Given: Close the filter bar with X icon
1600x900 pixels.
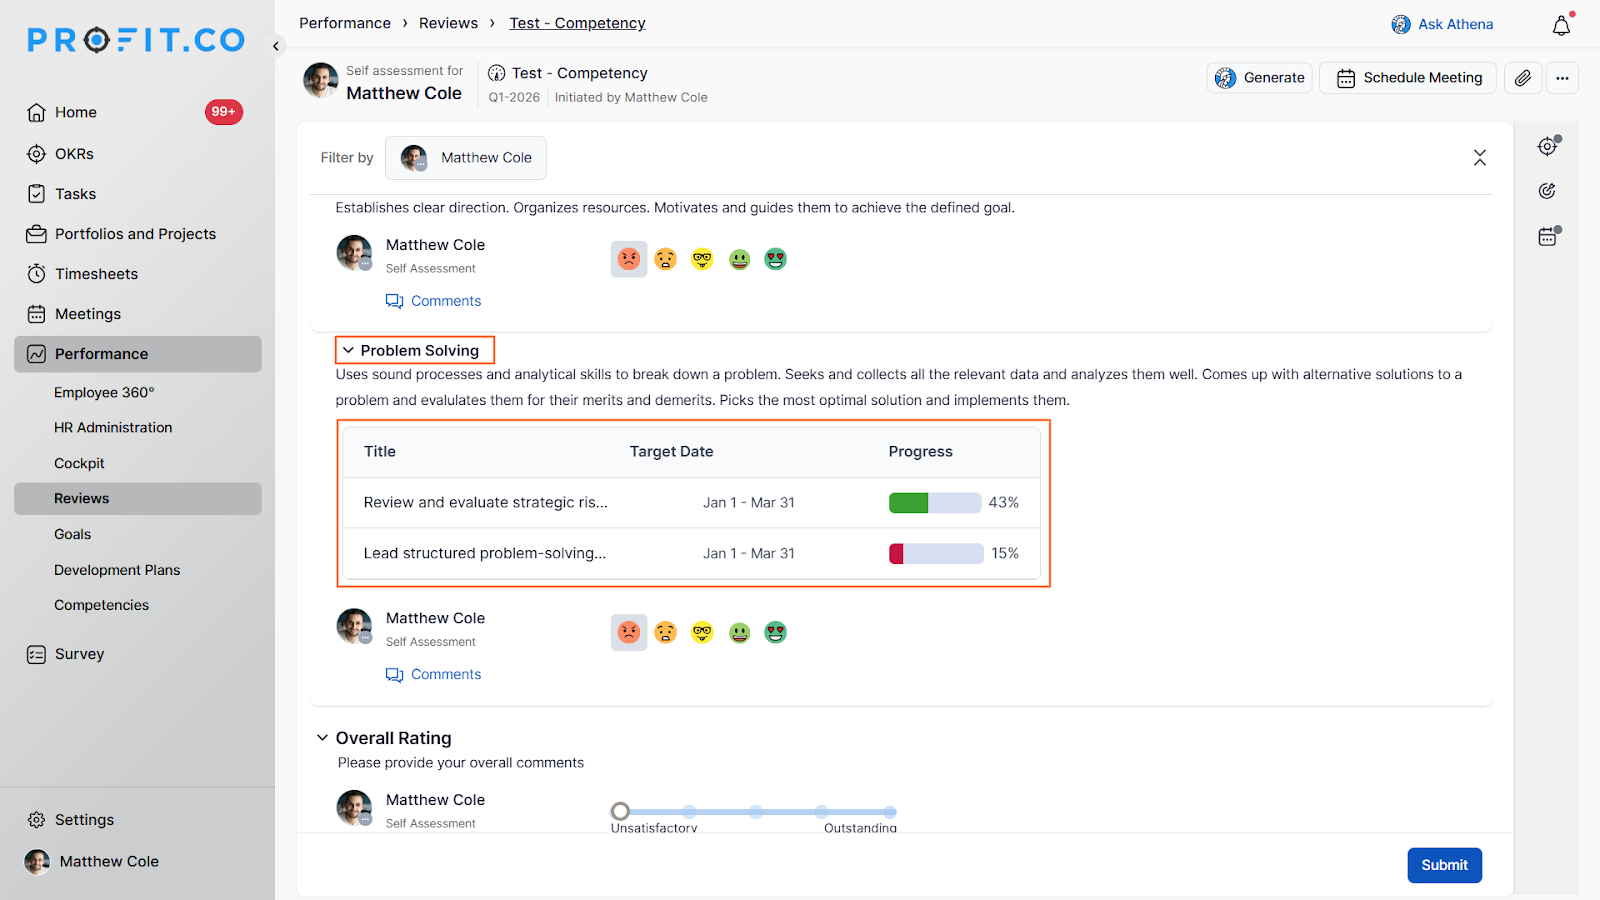Looking at the screenshot, I should (1479, 158).
